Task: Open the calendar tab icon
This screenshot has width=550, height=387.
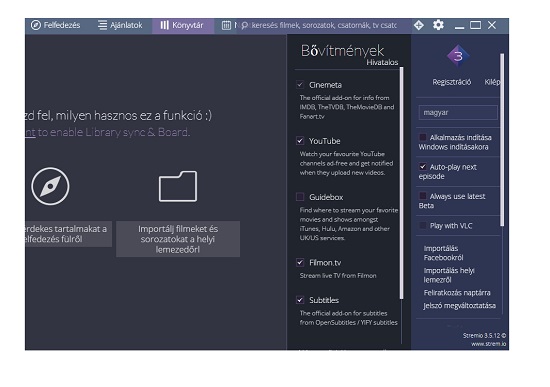Action: tap(226, 25)
